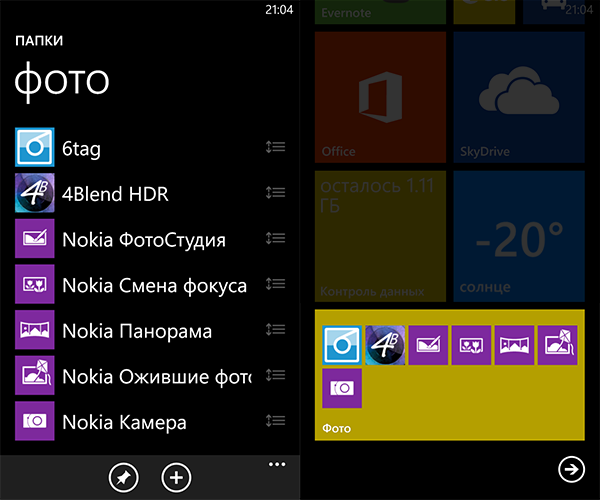
Task: Tap the Nokia ФотоСтудия list icon
Action: 34,238
